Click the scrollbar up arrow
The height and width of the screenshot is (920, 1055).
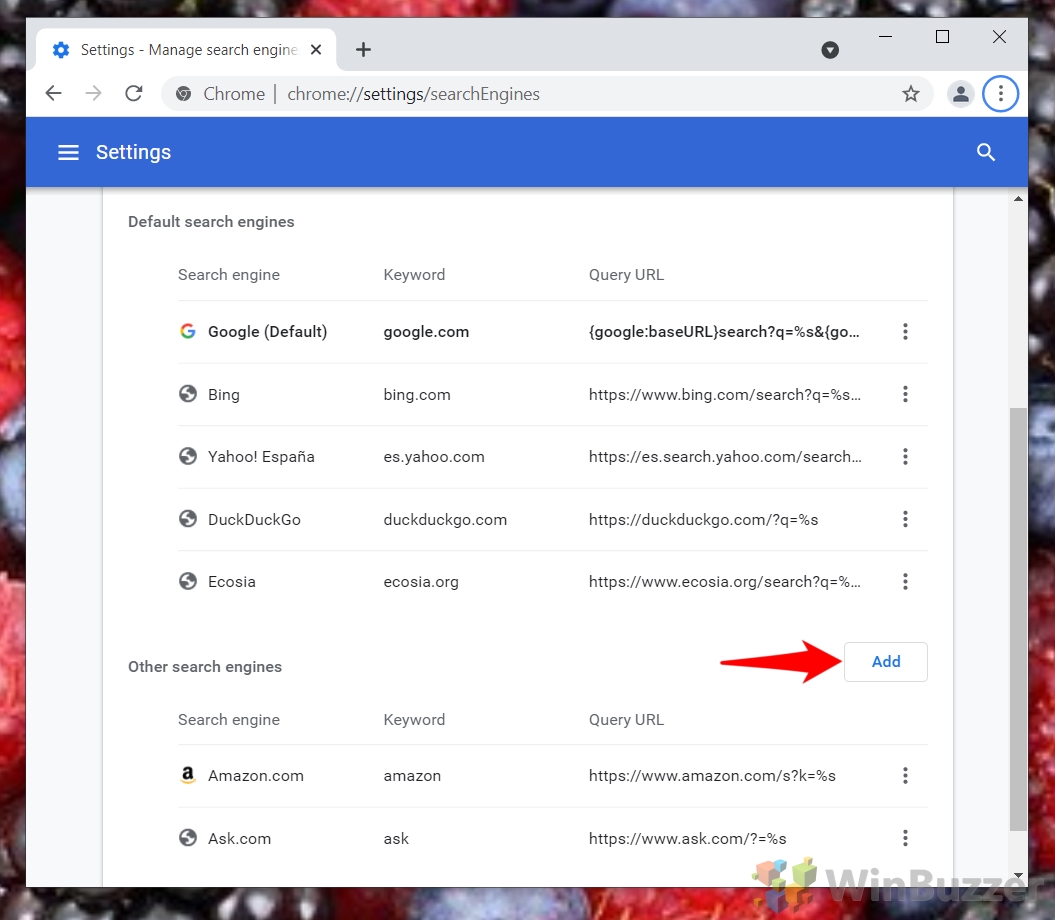[x=1018, y=199]
